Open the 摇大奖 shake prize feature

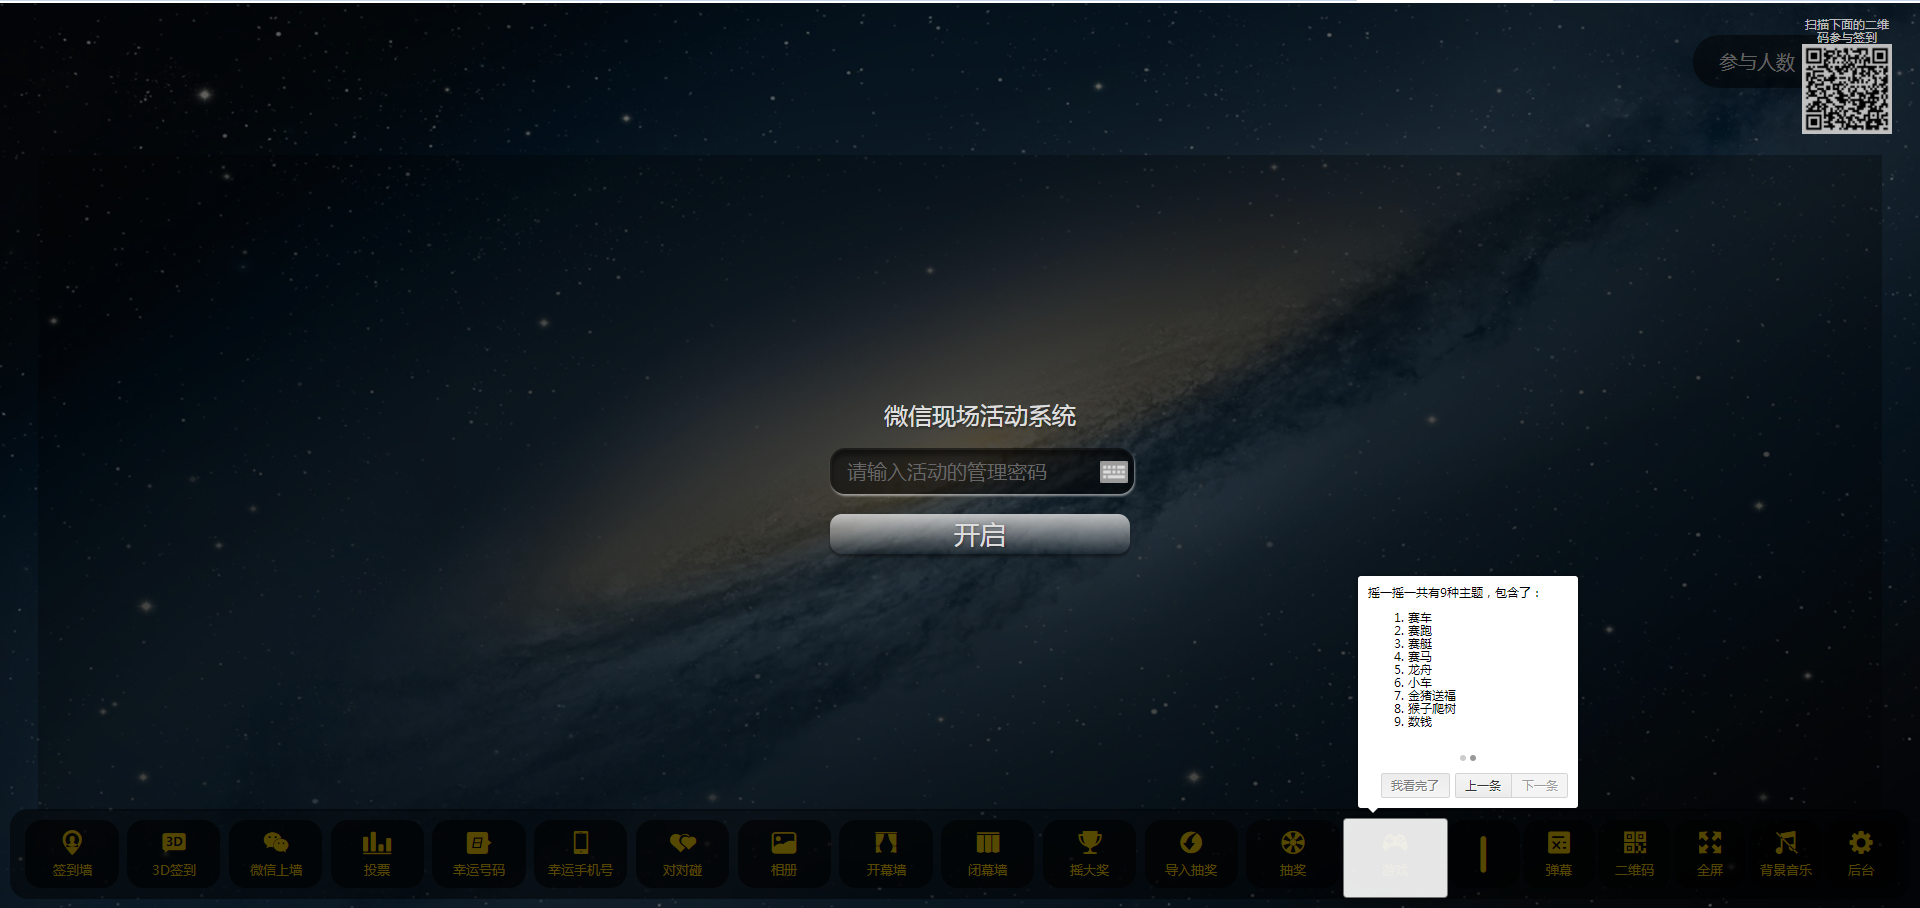pos(1089,853)
